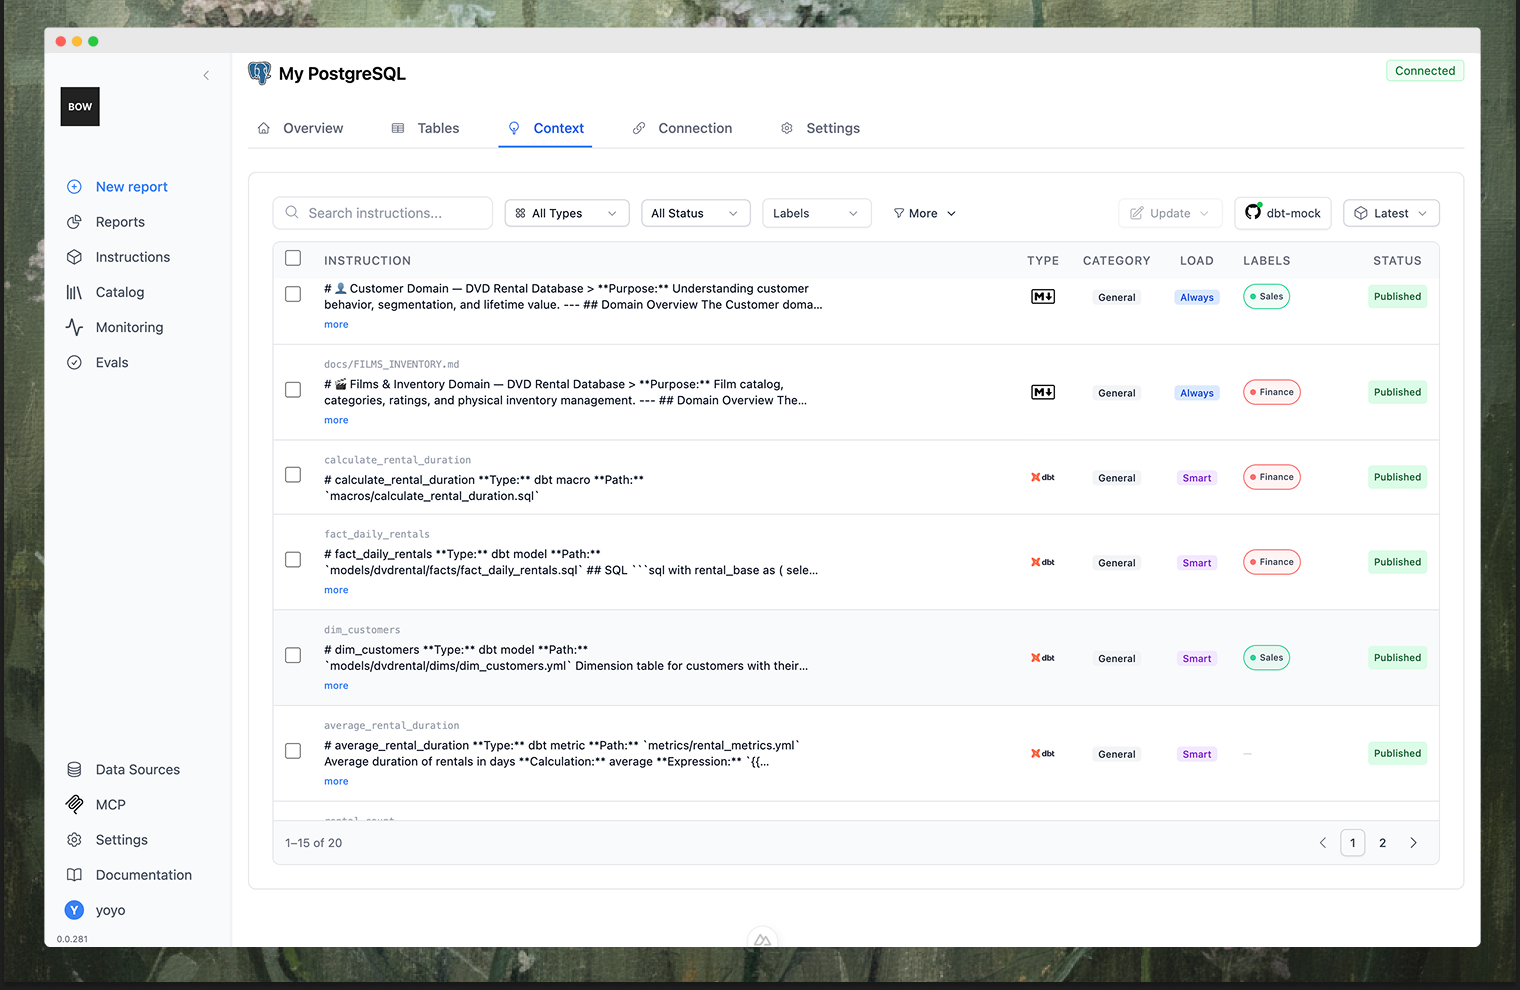Click Published status of calculate_rental_duration row
Image resolution: width=1520 pixels, height=990 pixels.
tap(1397, 477)
